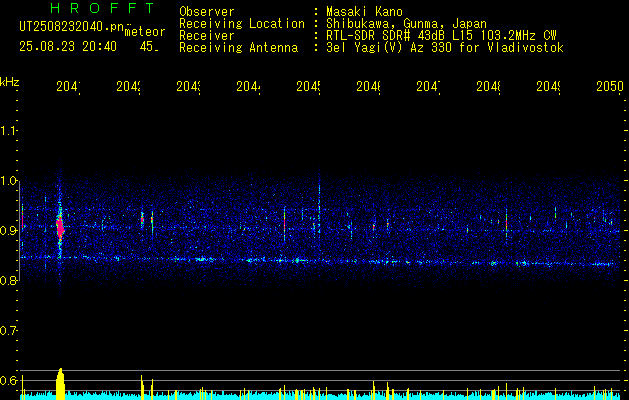The width and height of the screenshot is (629, 400).
Task: Click the 'Receiving Location' field label
Action: click(242, 24)
